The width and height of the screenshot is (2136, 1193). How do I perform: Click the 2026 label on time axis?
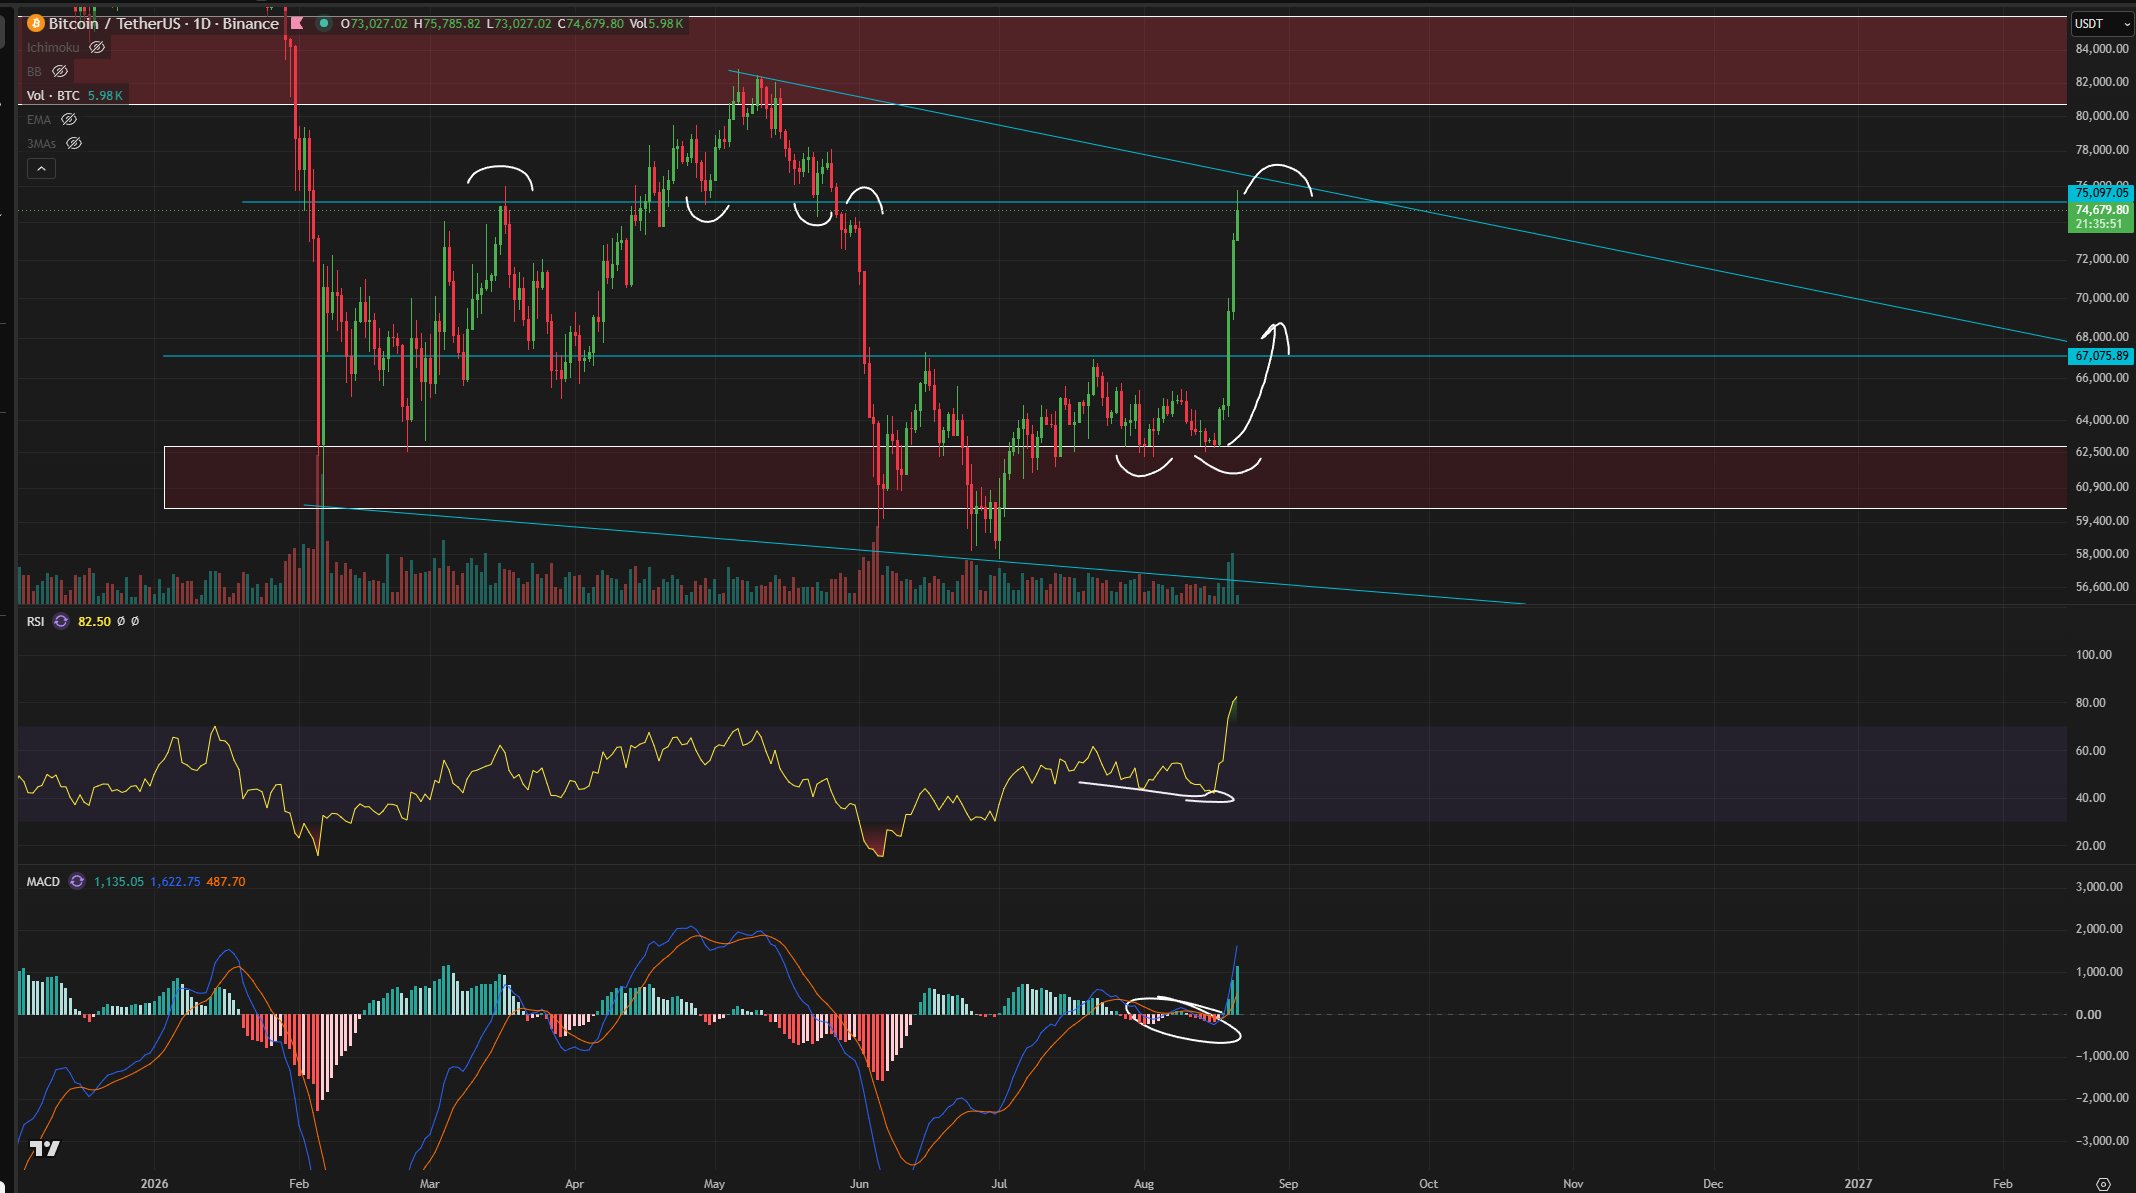click(154, 1184)
